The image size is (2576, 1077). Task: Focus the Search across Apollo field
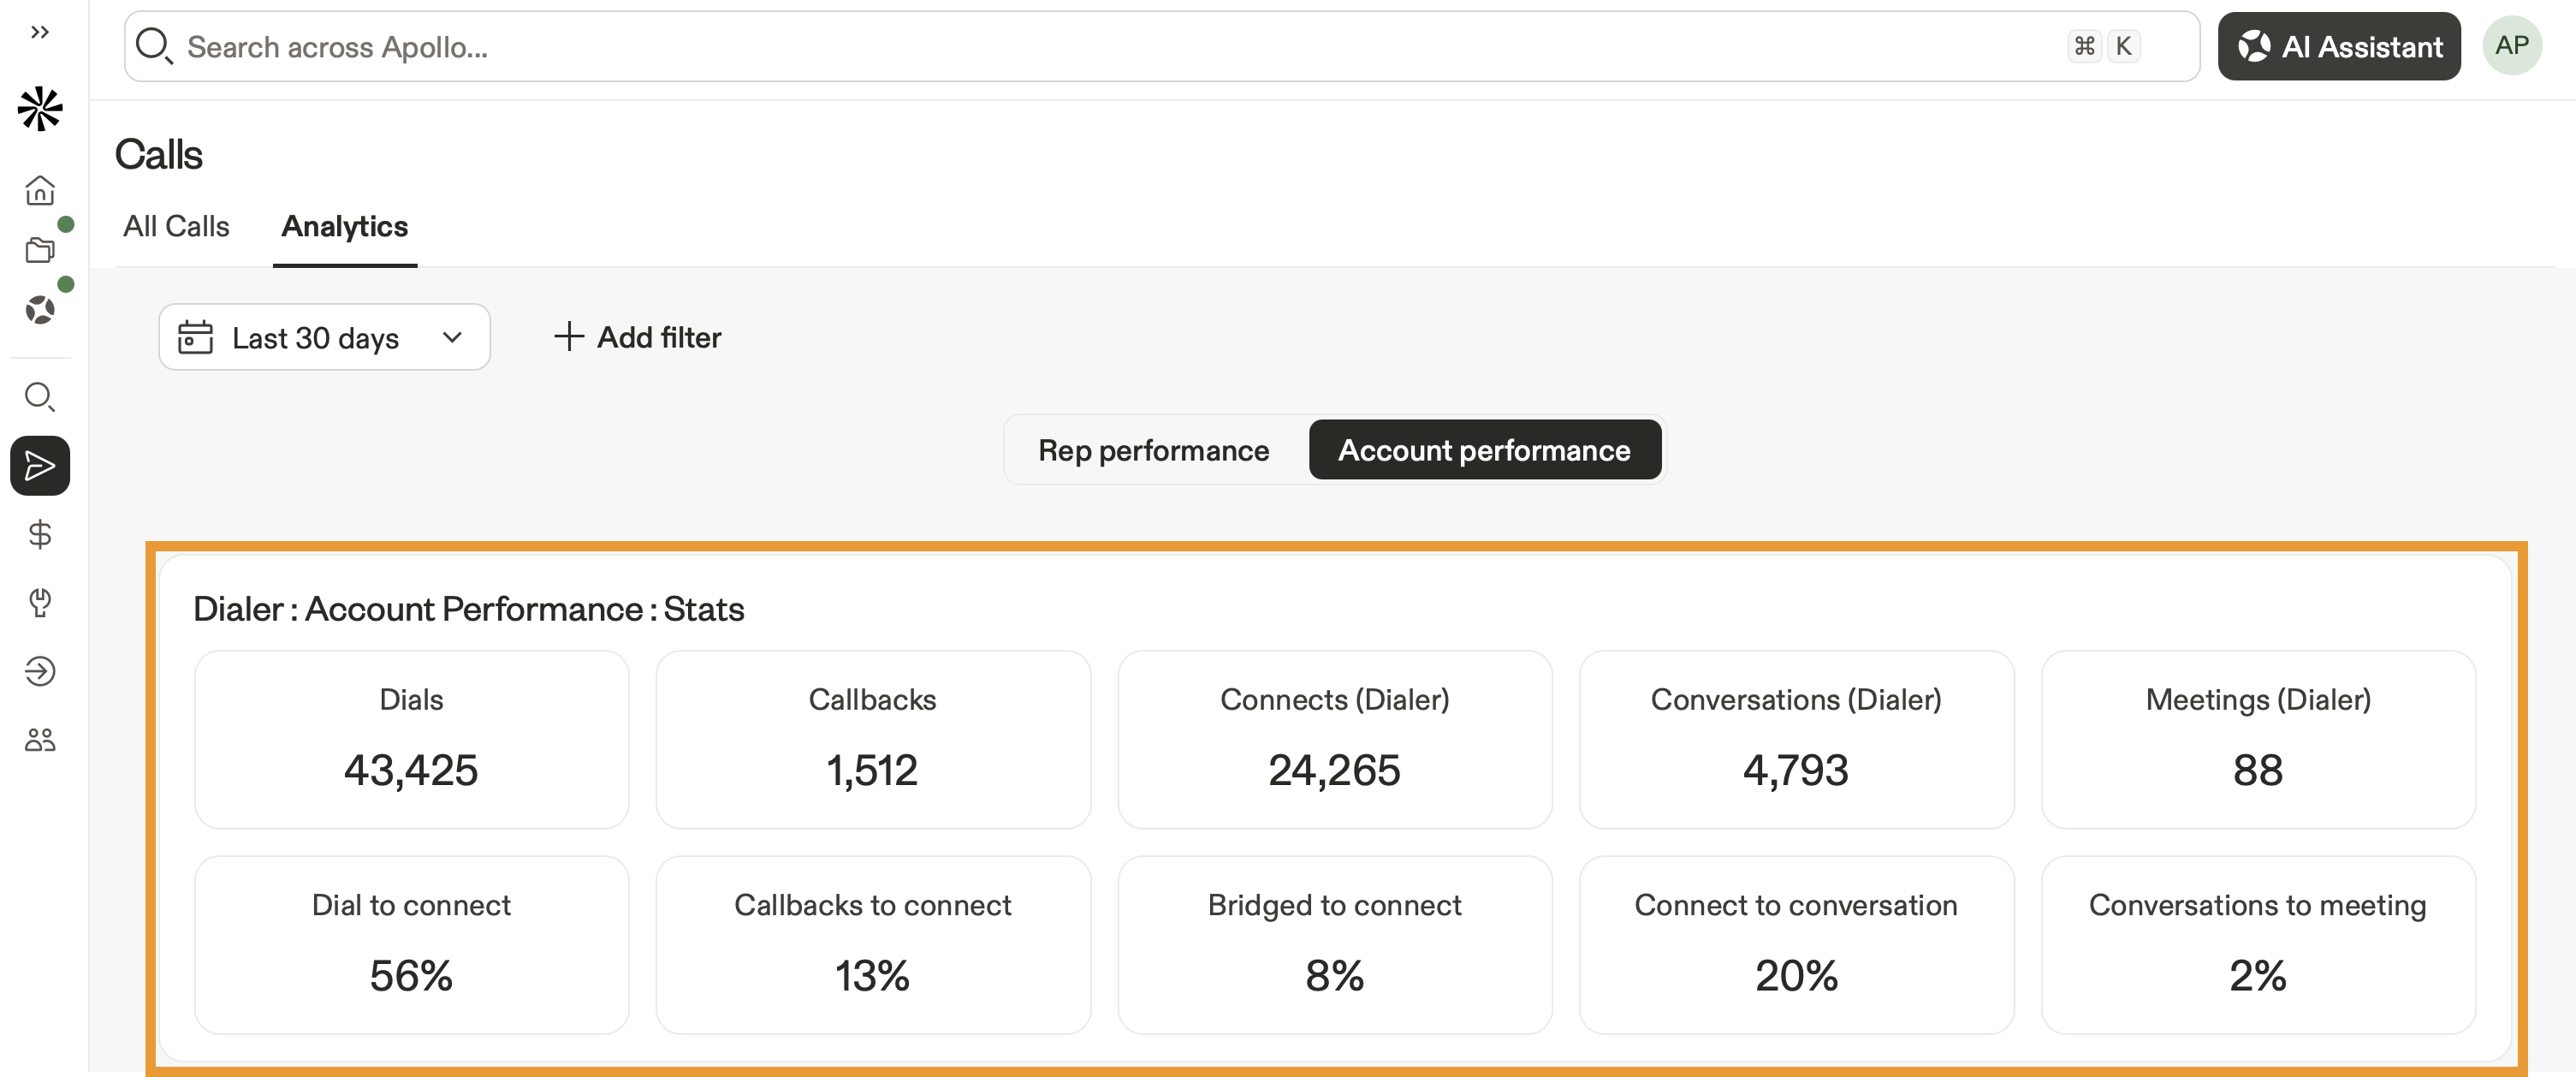coord(1161,46)
